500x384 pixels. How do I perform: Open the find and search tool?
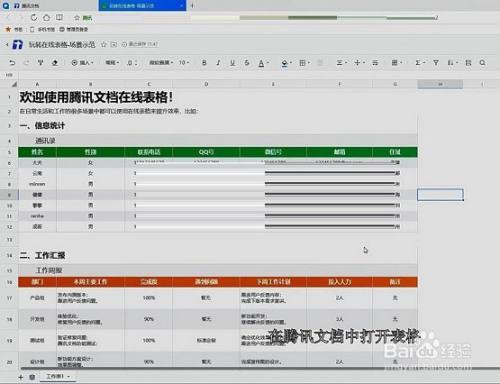coord(482,63)
